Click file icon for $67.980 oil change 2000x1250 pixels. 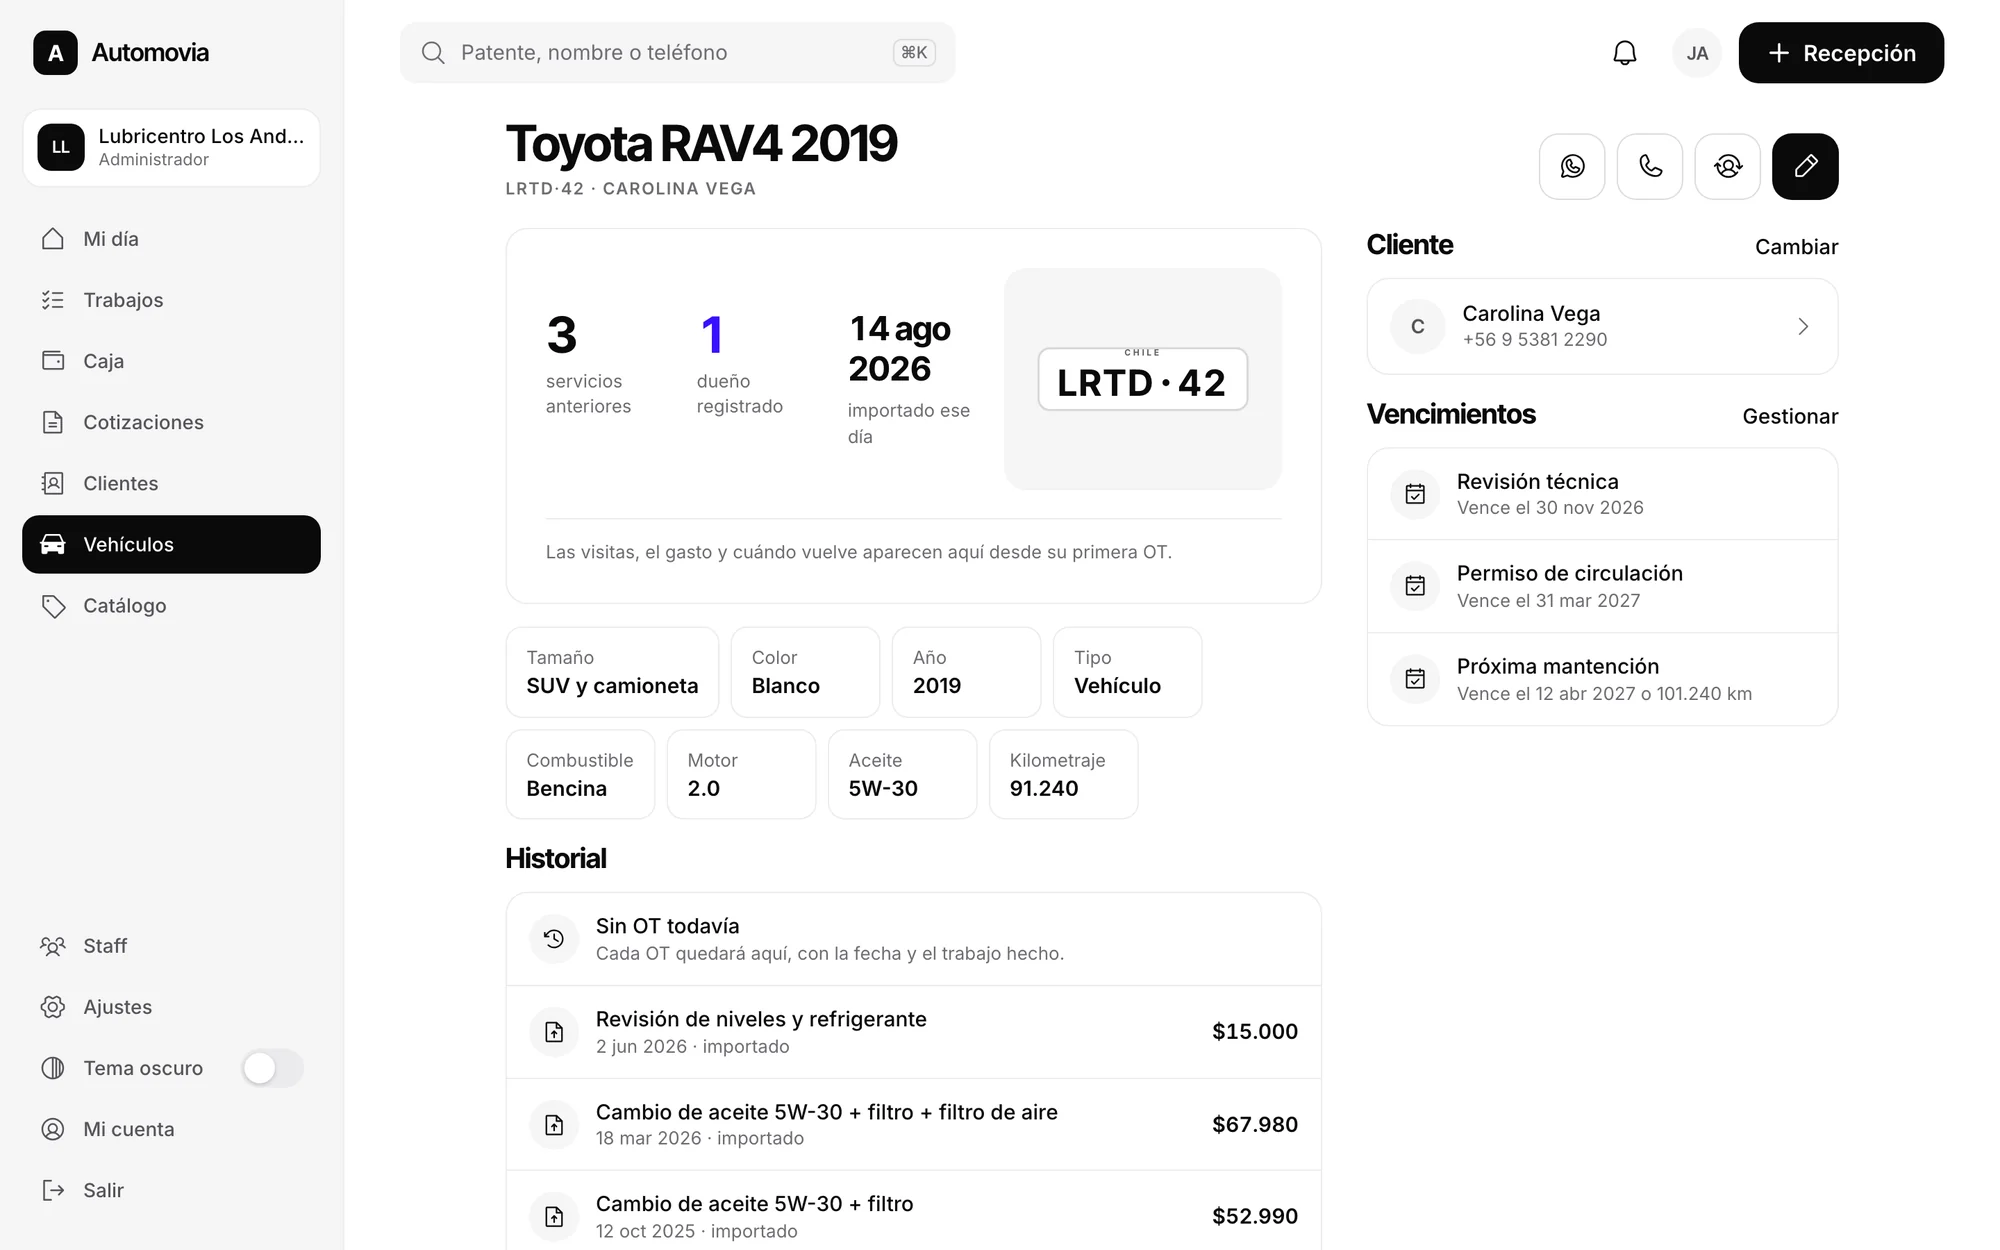coord(554,1125)
